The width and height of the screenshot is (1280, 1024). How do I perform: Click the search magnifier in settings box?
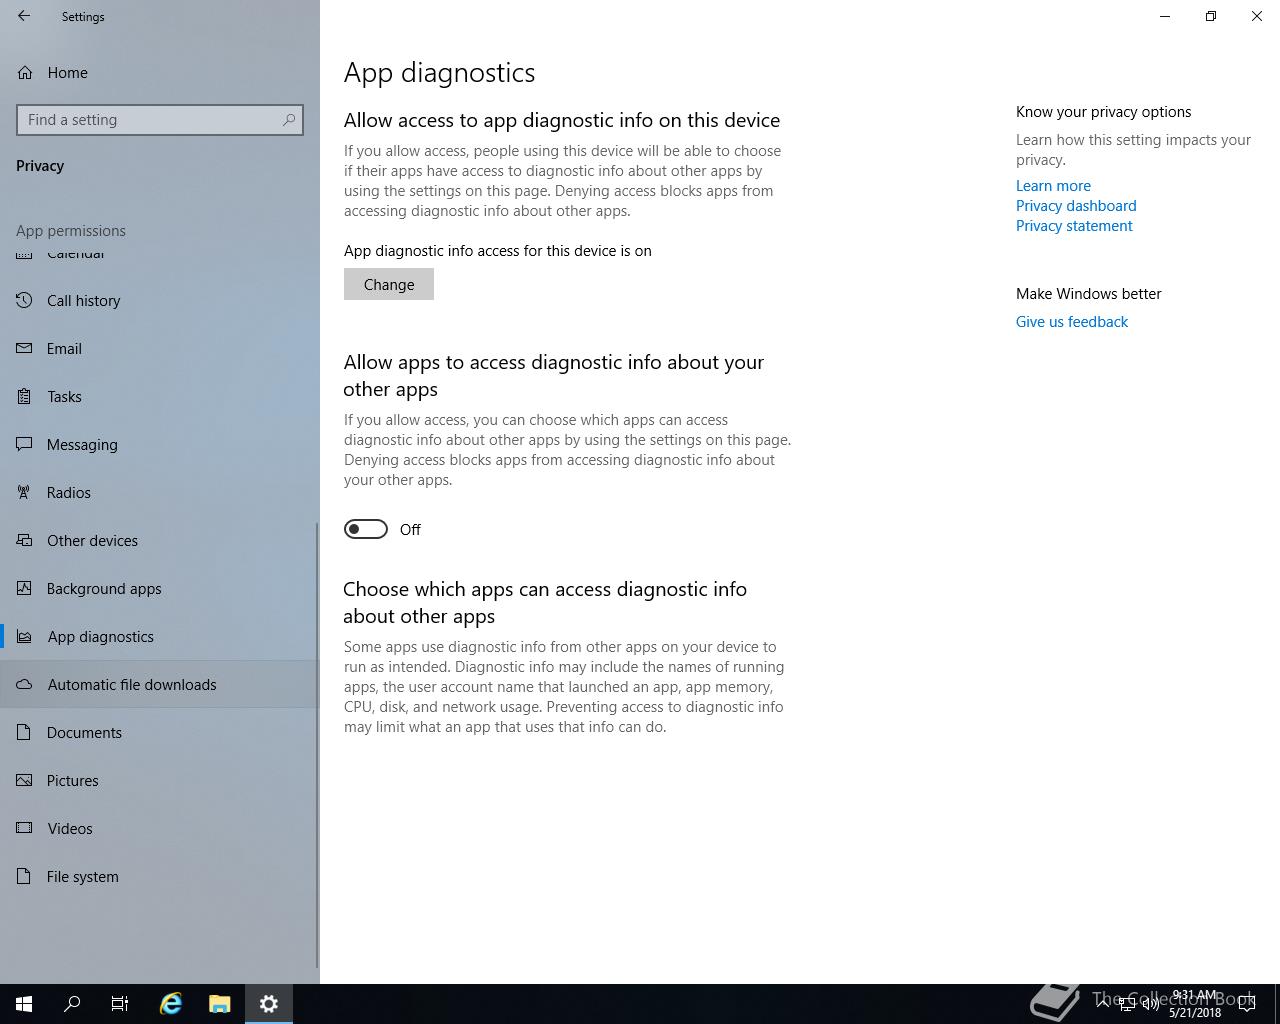[289, 120]
